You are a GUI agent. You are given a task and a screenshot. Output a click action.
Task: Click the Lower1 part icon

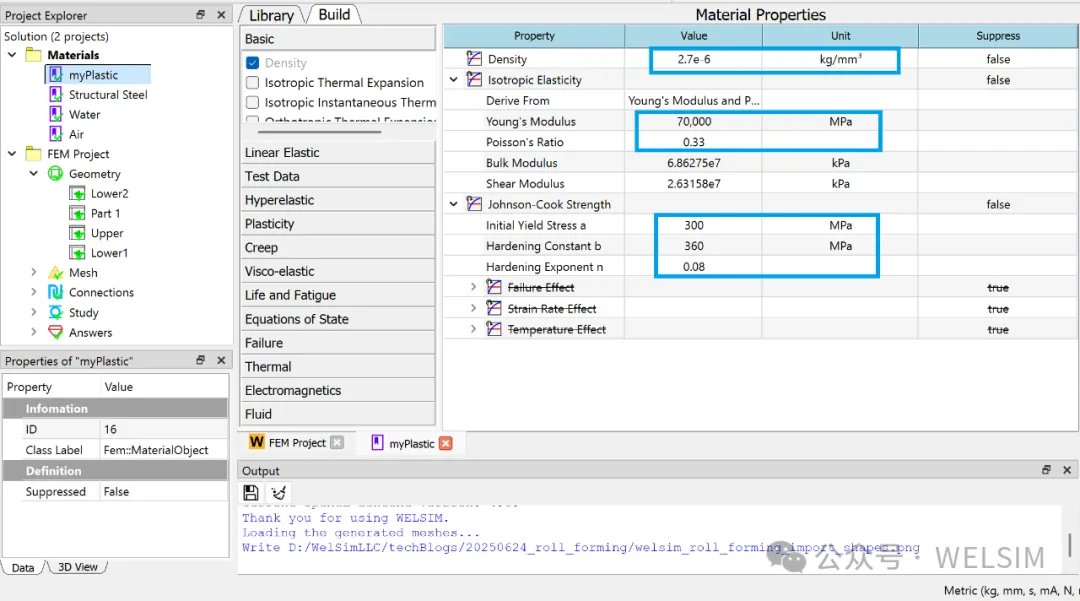[77, 253]
